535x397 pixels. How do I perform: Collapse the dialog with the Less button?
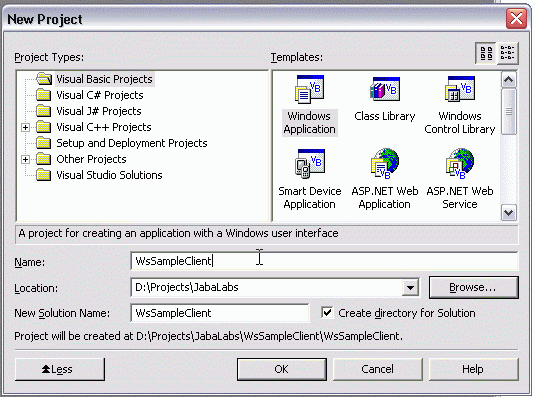point(60,369)
